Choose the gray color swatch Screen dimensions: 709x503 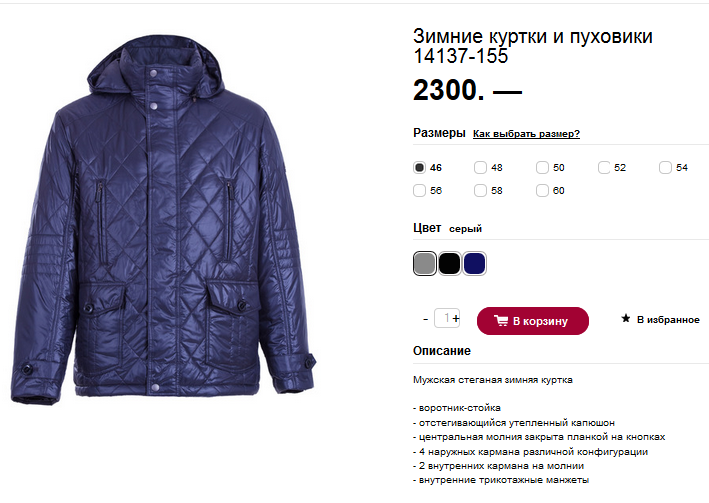[x=425, y=263]
